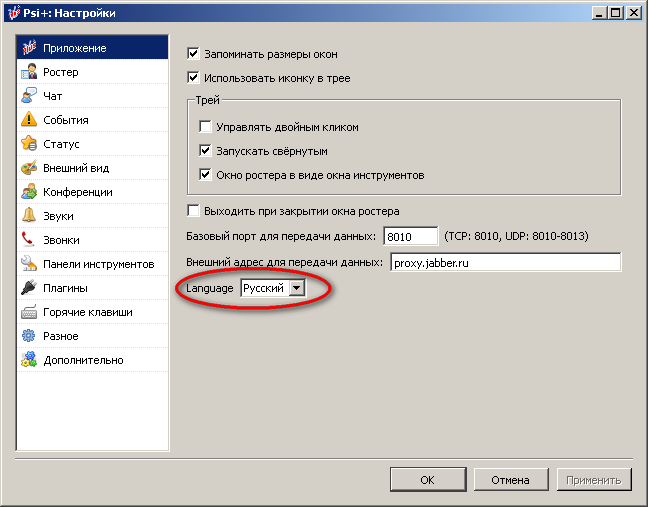Viewport: 648px width, 507px height.
Task: Open Внешний вид palette icon
Action: coord(30,168)
